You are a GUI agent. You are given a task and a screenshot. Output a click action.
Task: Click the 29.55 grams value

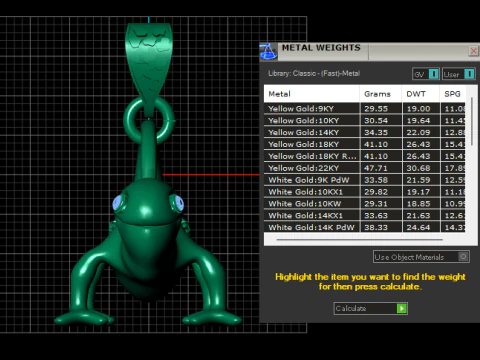click(x=376, y=109)
